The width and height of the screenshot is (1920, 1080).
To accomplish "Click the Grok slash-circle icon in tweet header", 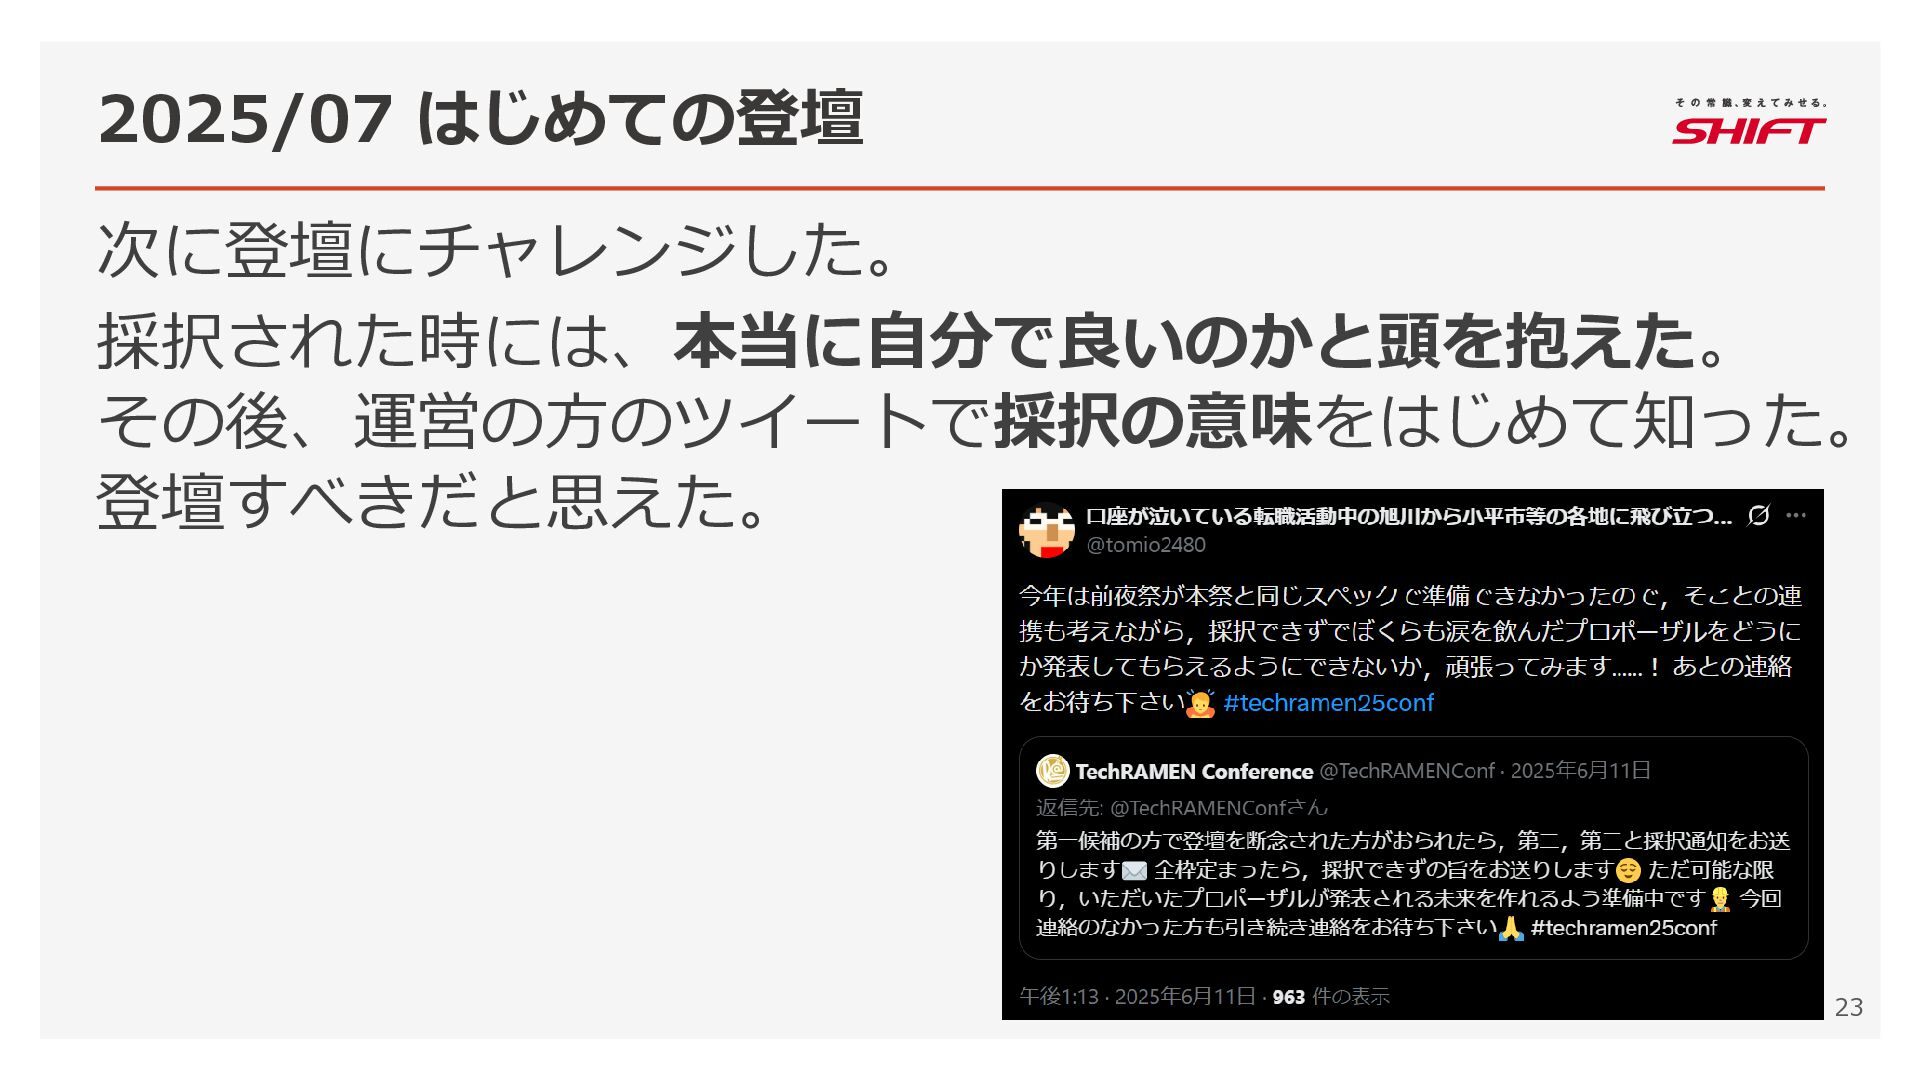I will pyautogui.click(x=1758, y=516).
